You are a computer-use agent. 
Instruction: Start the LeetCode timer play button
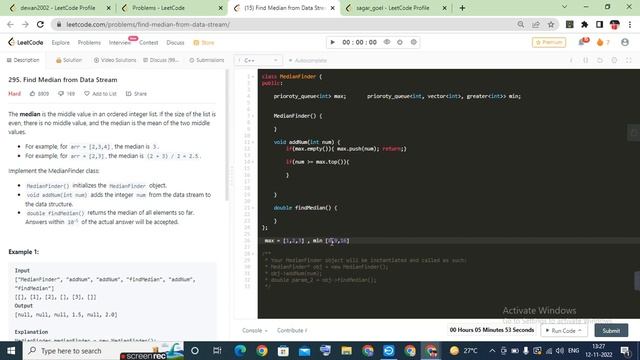pyautogui.click(x=332, y=42)
